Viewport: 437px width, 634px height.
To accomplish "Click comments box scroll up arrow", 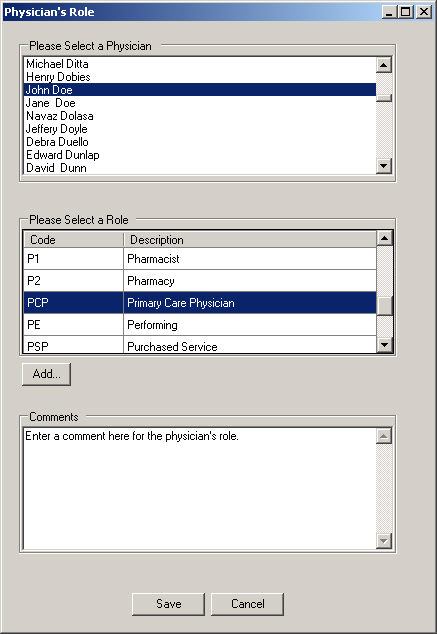I will [384, 436].
